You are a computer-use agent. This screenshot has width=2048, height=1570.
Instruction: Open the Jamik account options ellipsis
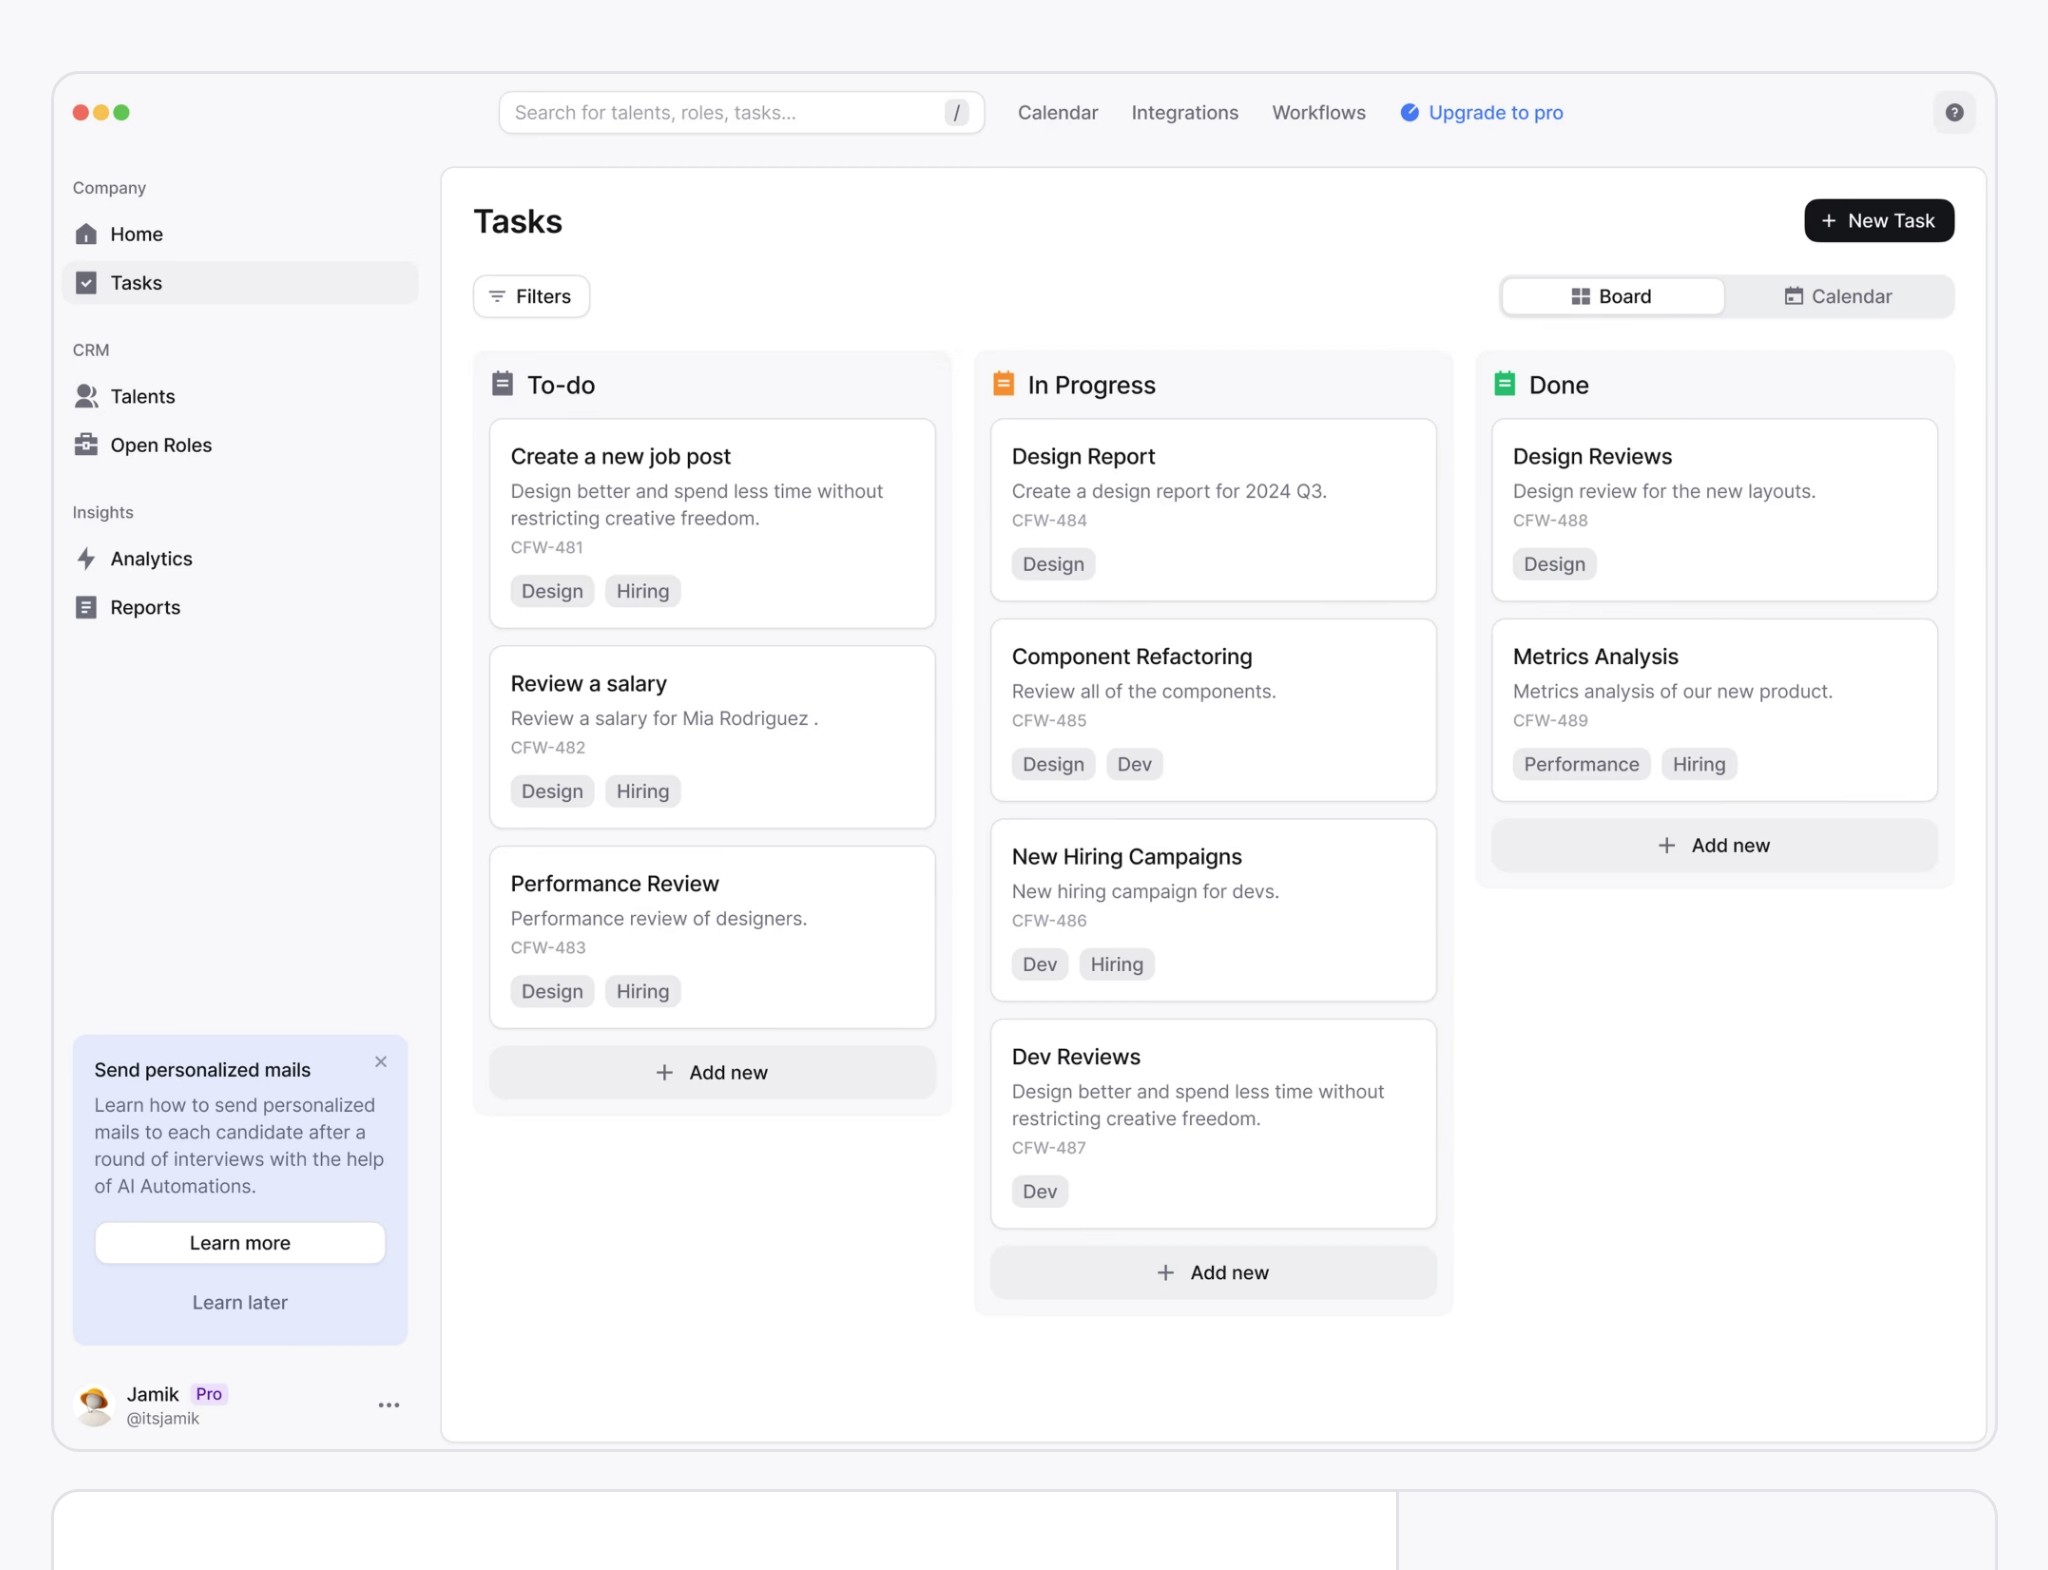coord(389,1405)
